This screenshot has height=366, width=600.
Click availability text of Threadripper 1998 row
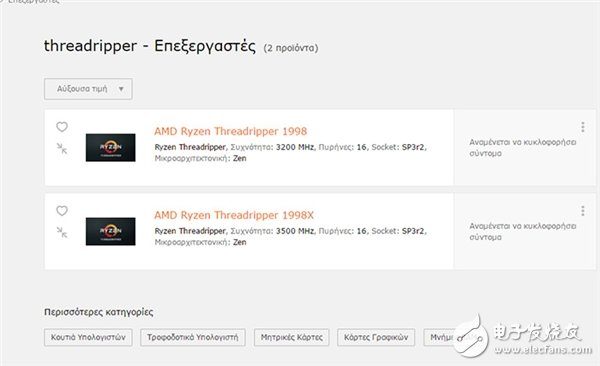point(523,148)
